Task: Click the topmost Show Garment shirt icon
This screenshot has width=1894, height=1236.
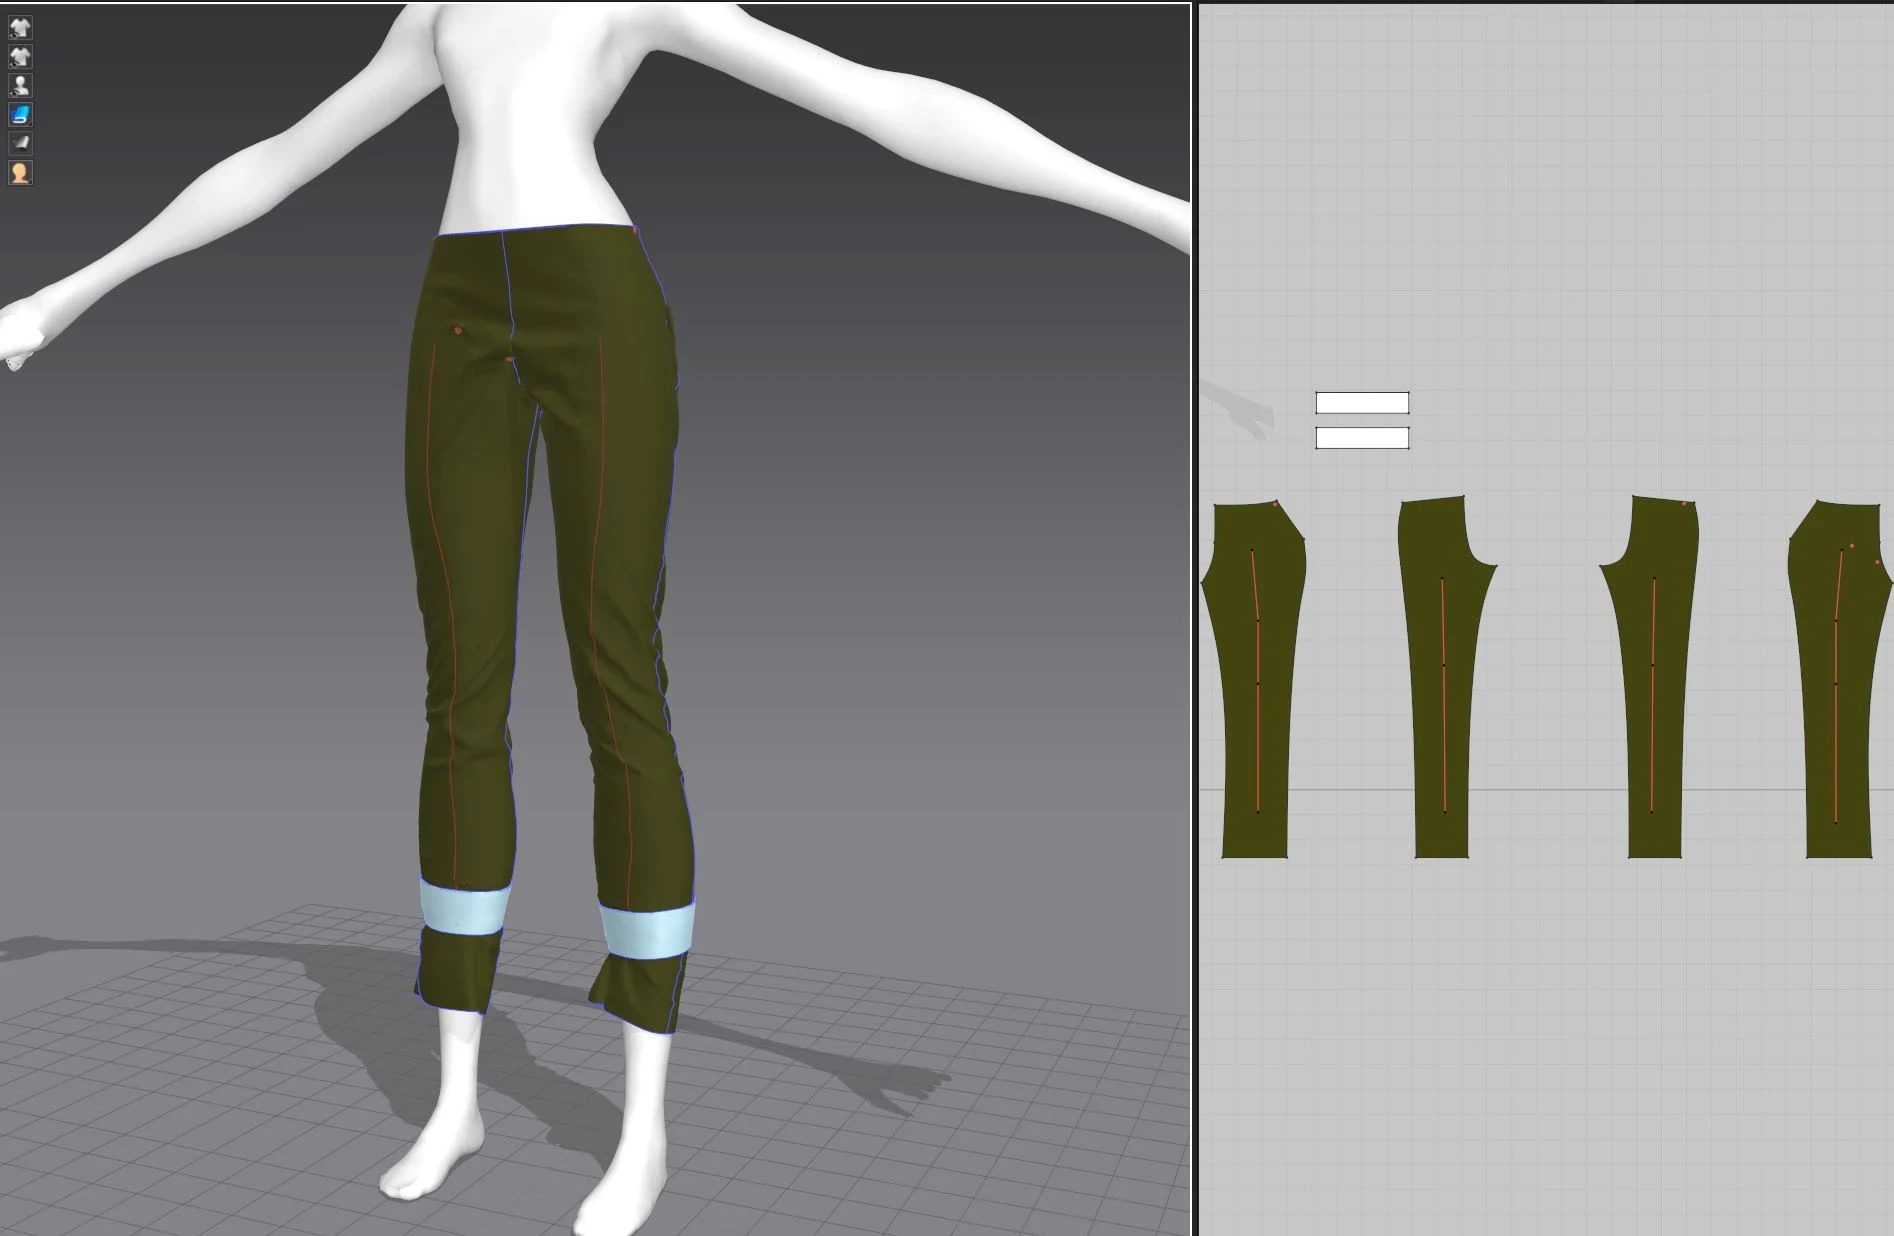Action: (20, 27)
